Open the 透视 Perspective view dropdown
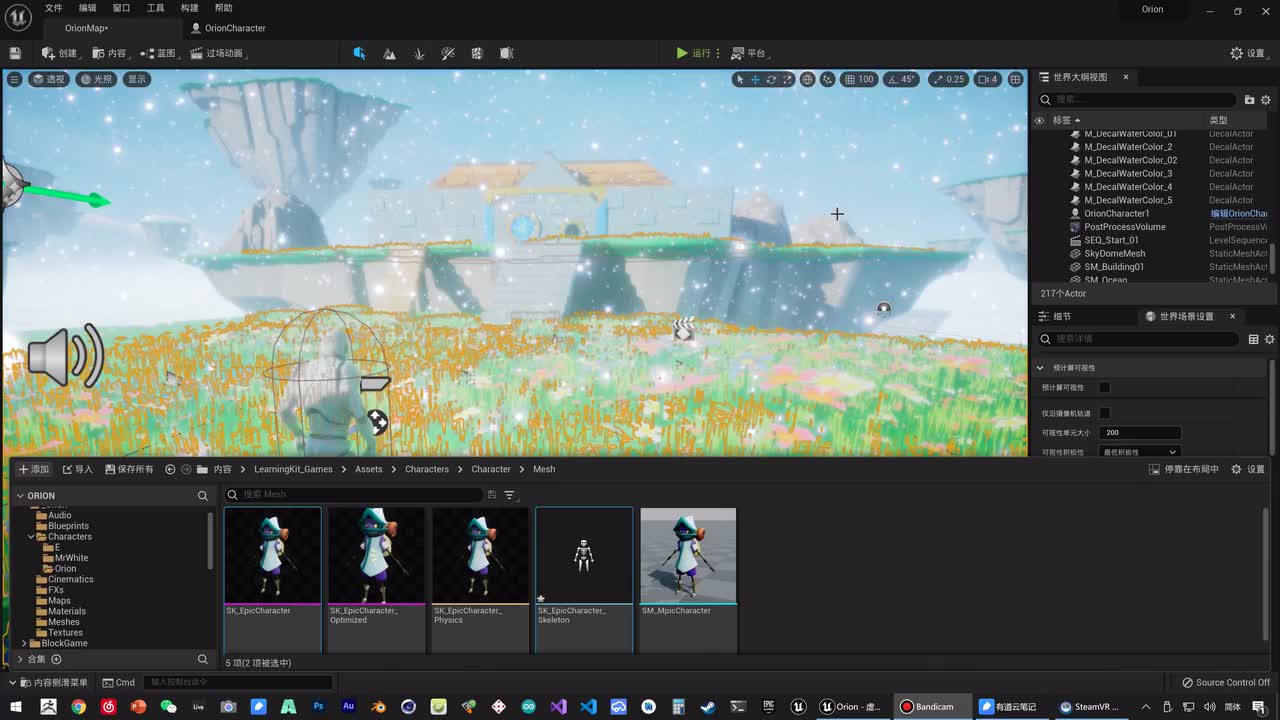 click(49, 79)
